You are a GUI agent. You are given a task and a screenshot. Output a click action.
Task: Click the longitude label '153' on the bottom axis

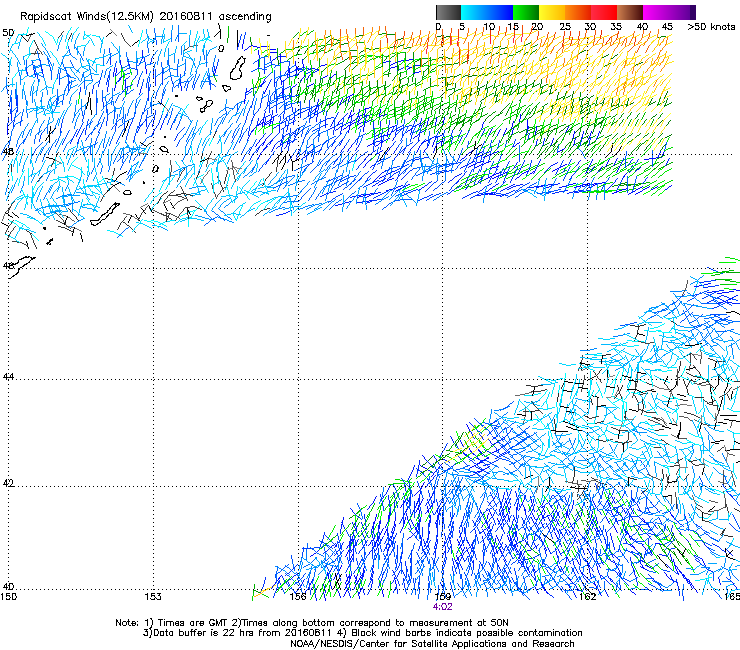click(153, 597)
